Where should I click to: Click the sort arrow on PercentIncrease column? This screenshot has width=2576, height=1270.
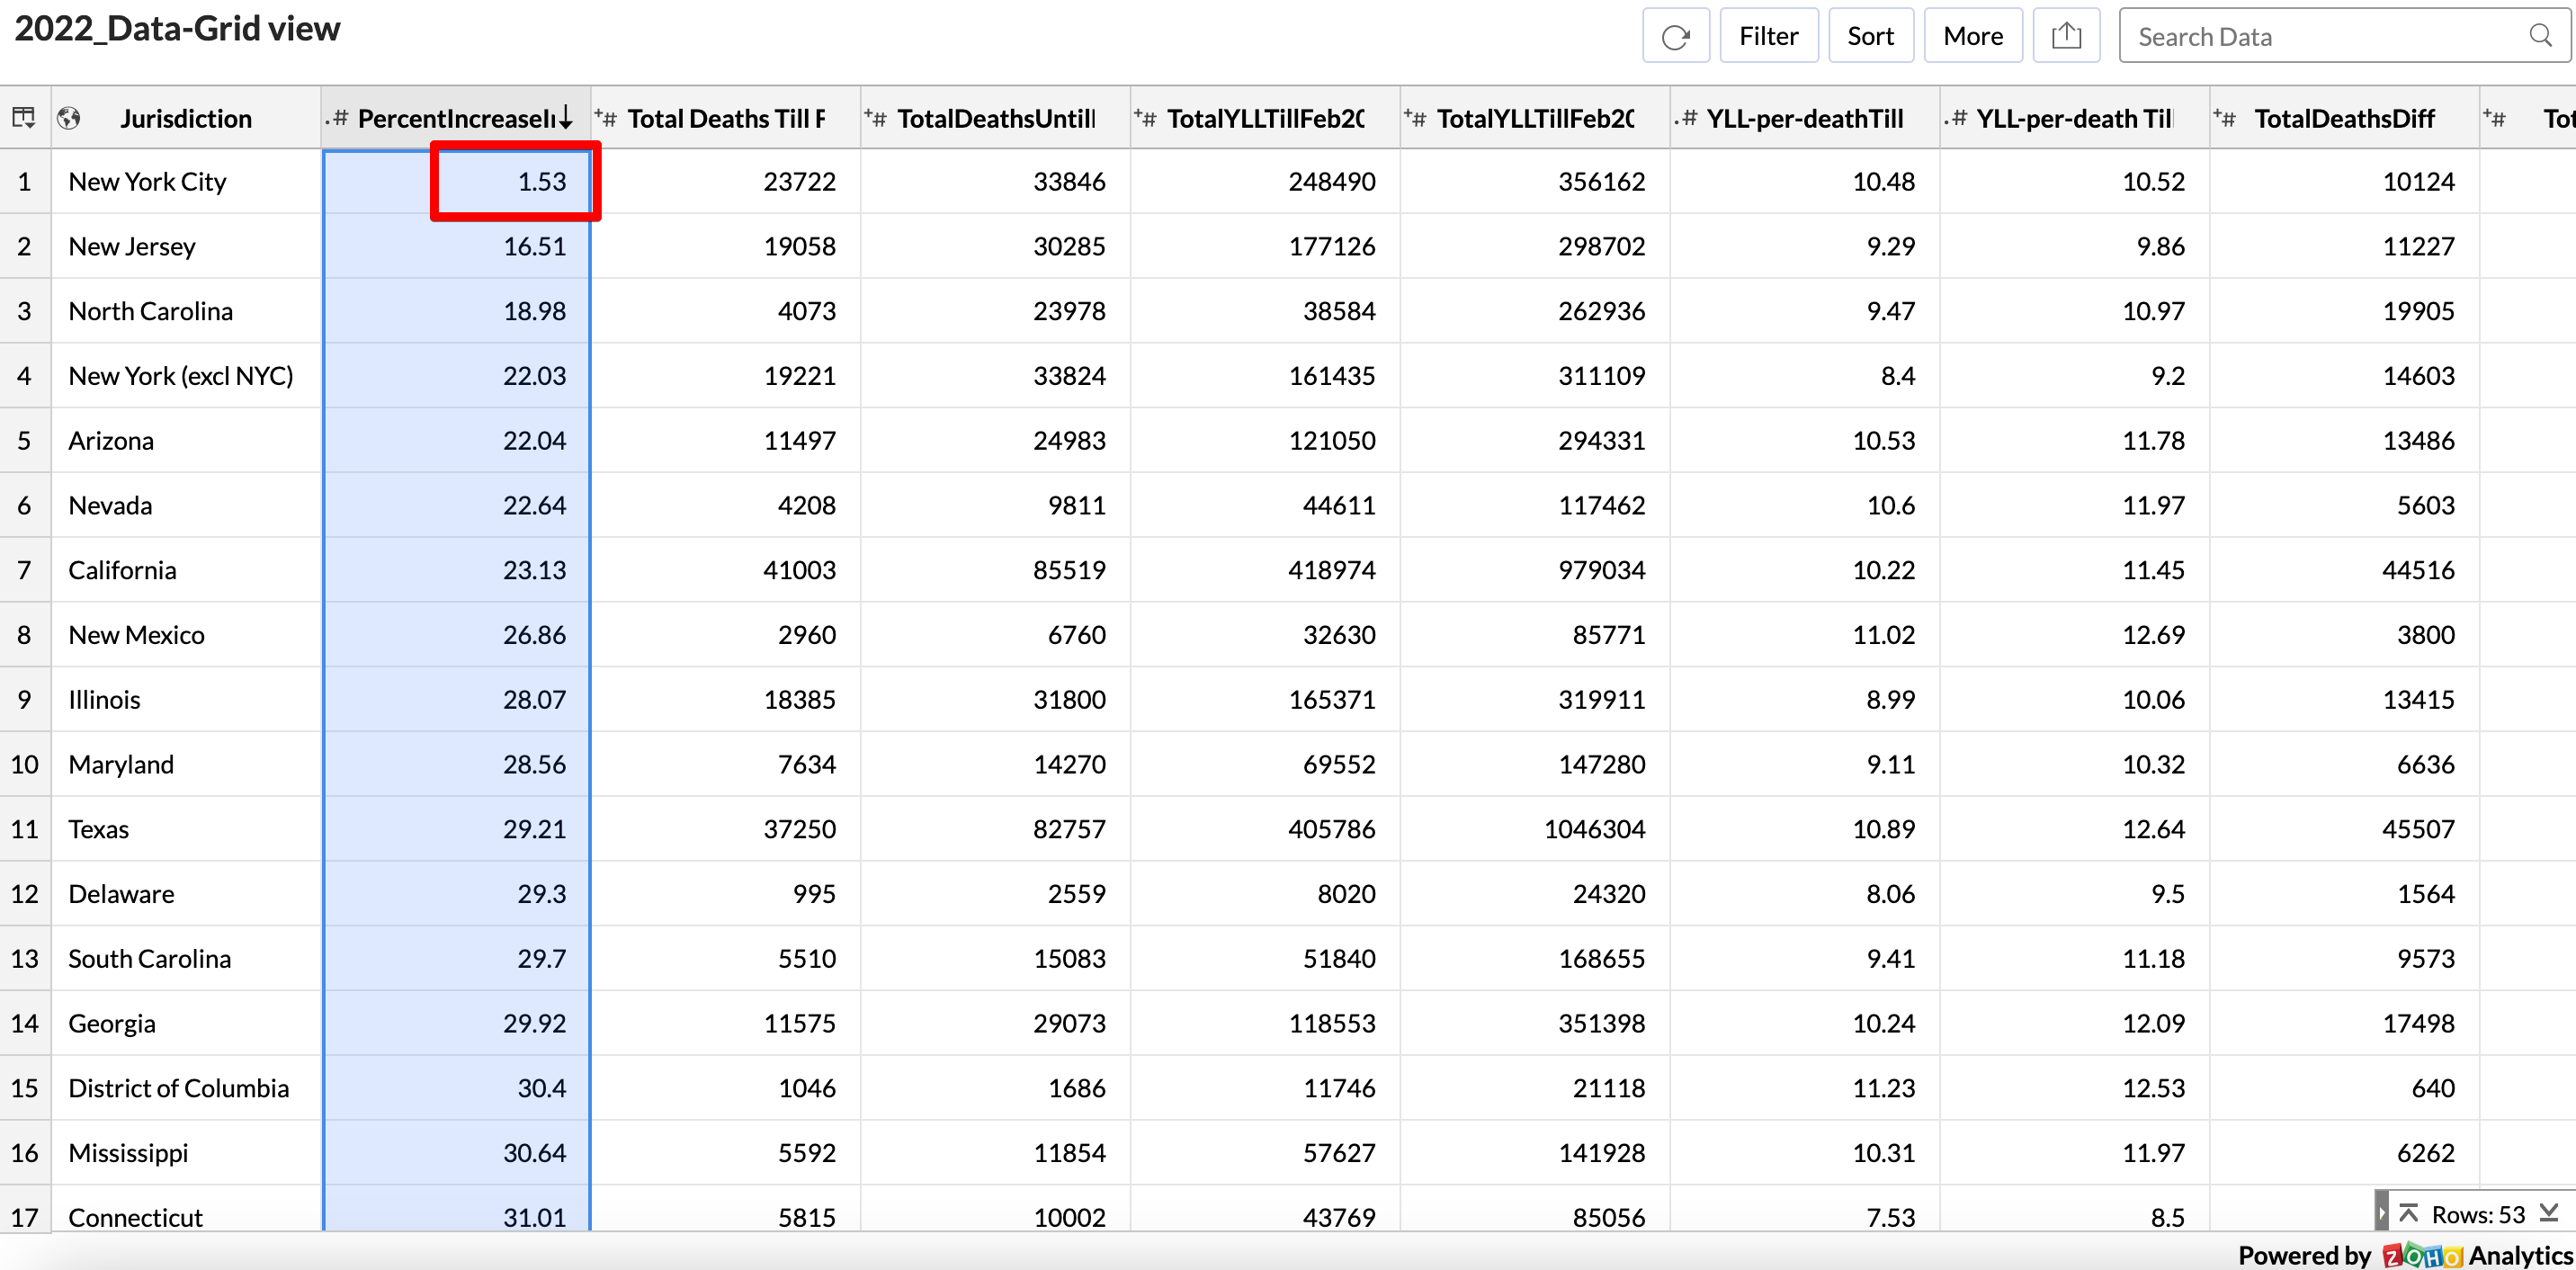(x=566, y=118)
